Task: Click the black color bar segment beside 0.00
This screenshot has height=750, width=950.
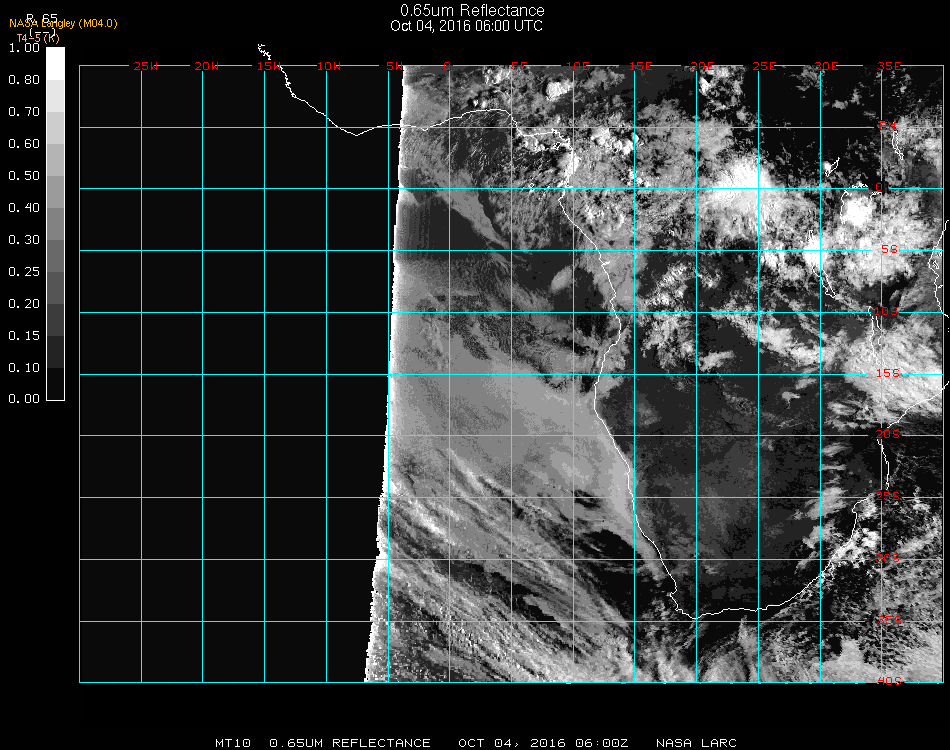Action: pos(55,384)
